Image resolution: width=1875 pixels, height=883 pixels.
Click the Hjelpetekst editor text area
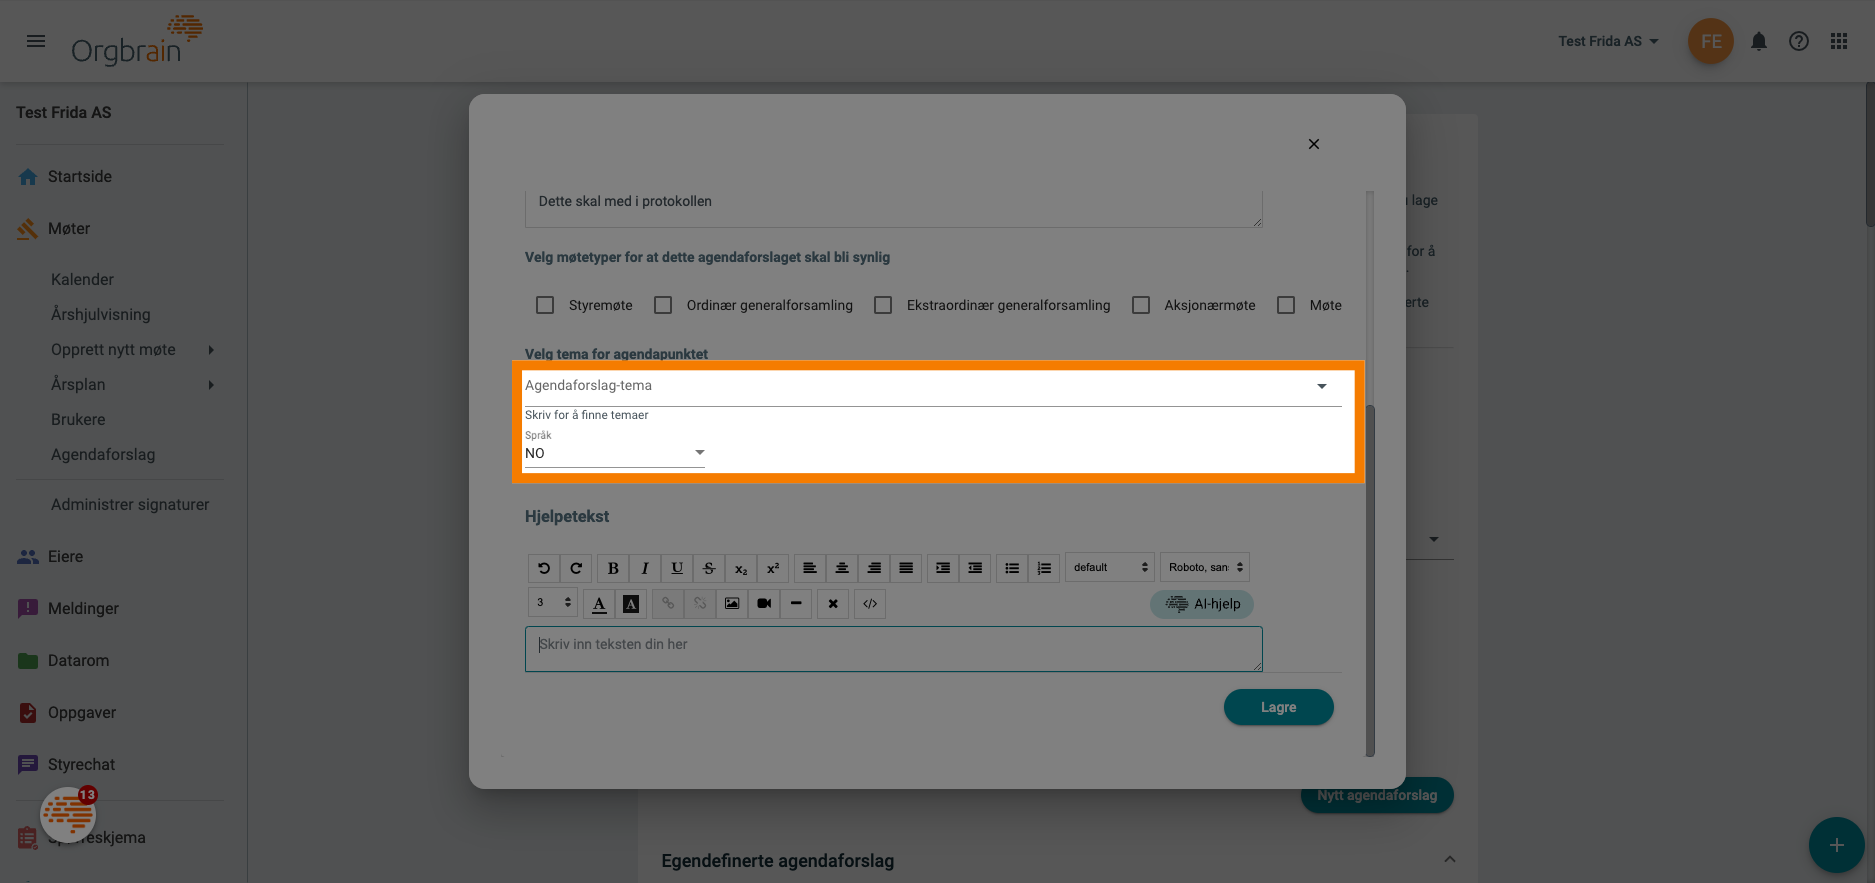click(x=893, y=649)
